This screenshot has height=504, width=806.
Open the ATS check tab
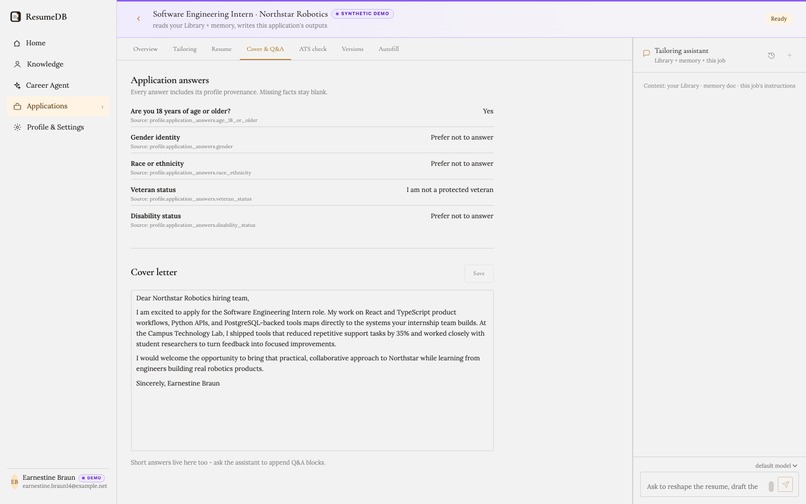tap(313, 49)
